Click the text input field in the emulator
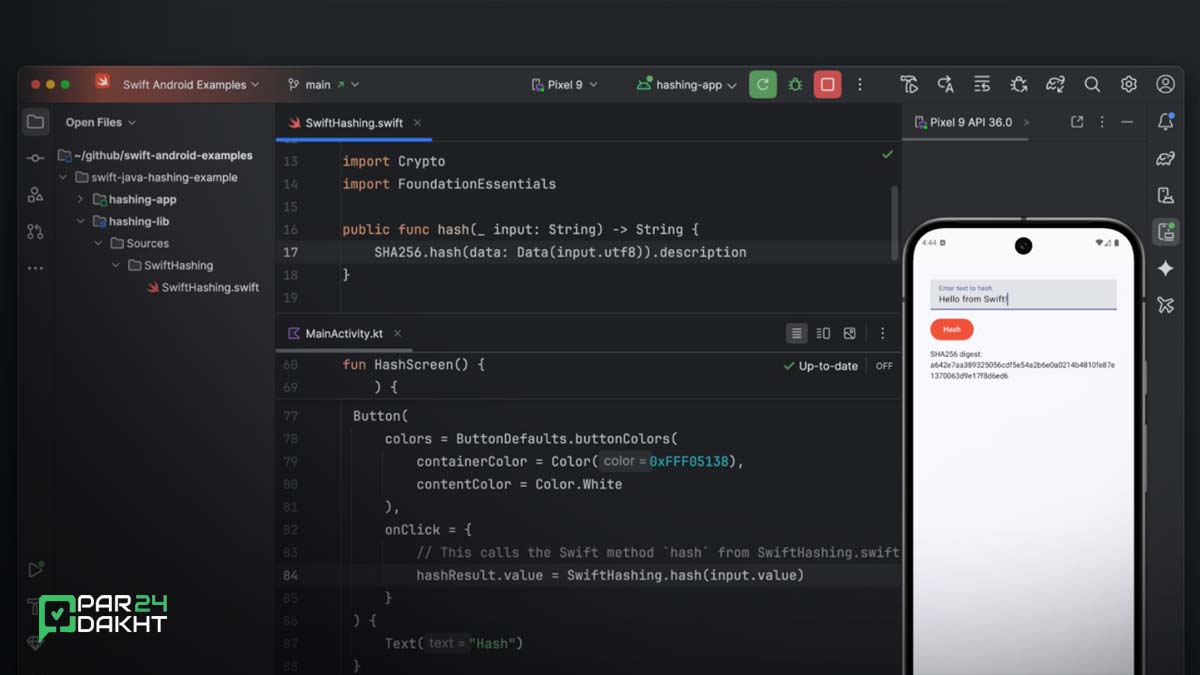This screenshot has width=1200, height=675. (x=1022, y=295)
